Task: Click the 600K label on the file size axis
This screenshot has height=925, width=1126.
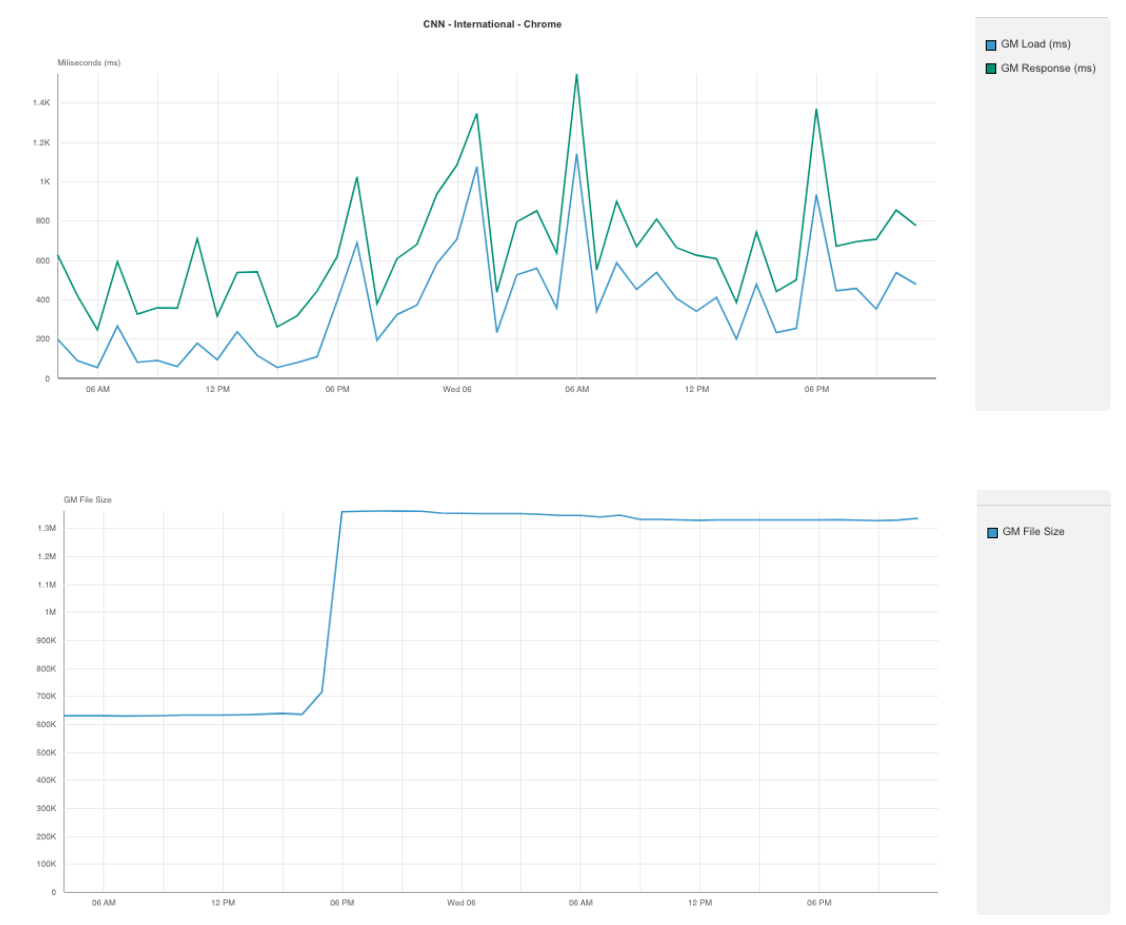Action: tap(46, 725)
